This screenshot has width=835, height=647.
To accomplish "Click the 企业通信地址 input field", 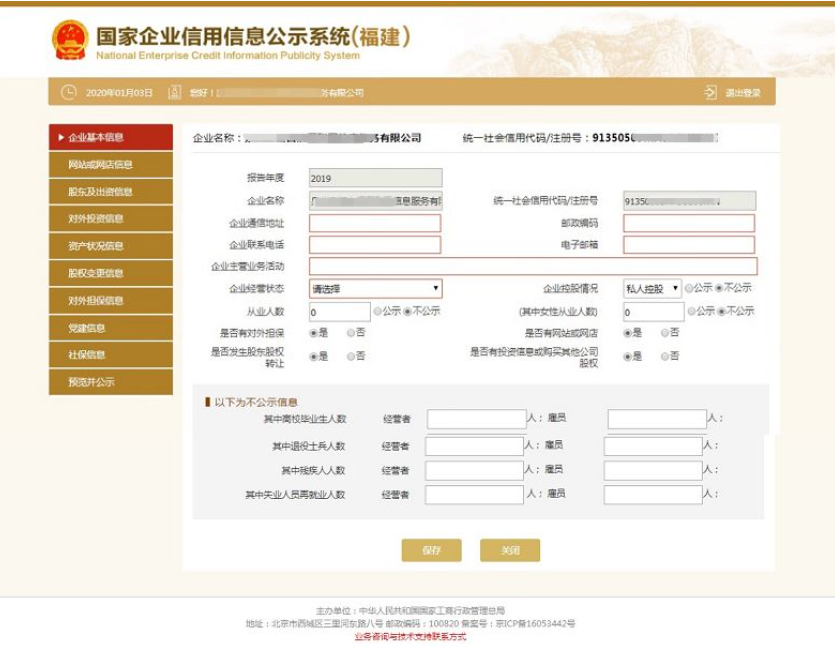I will 375,223.
